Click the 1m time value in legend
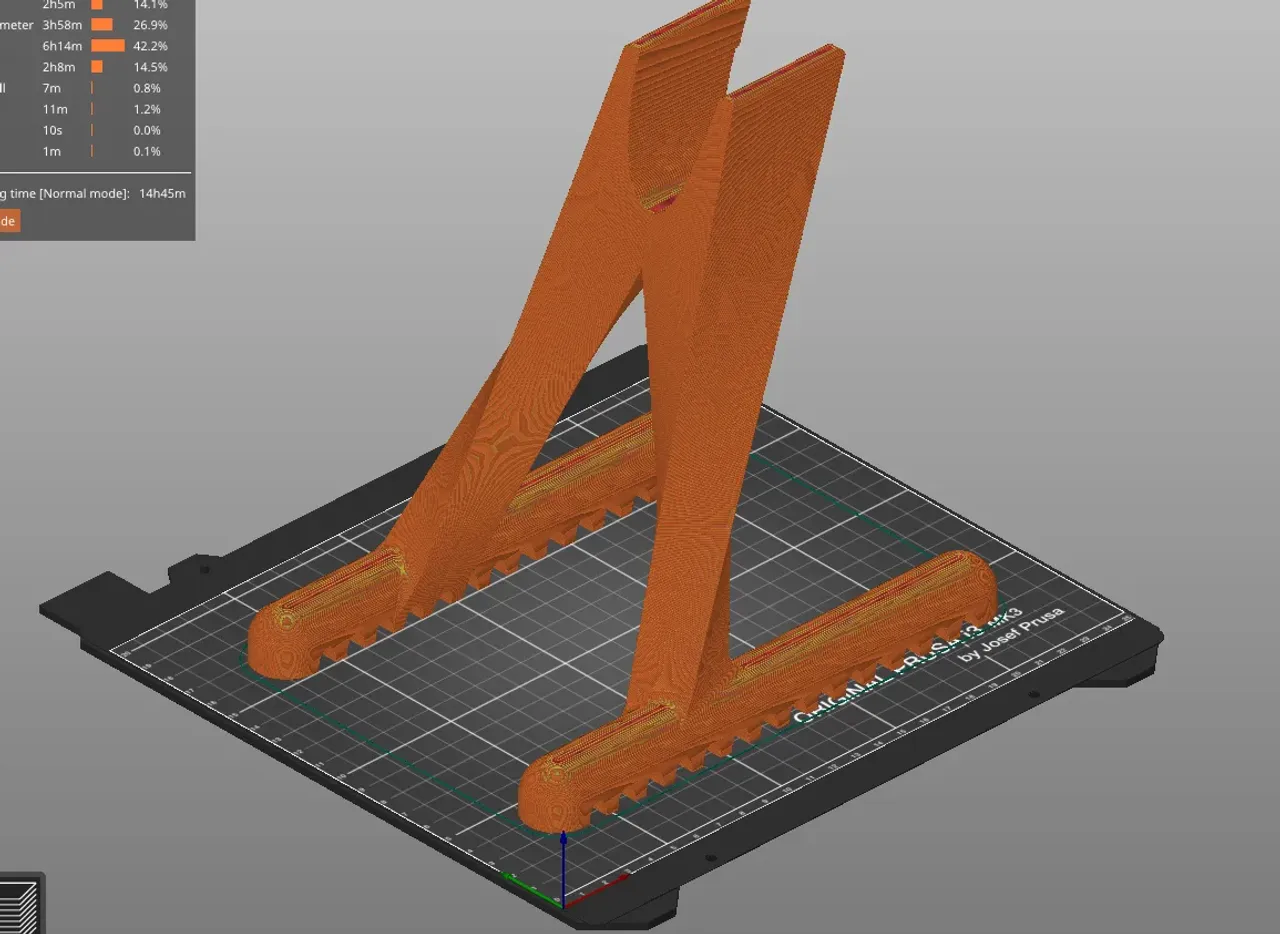Image resolution: width=1280 pixels, height=934 pixels. tap(51, 151)
